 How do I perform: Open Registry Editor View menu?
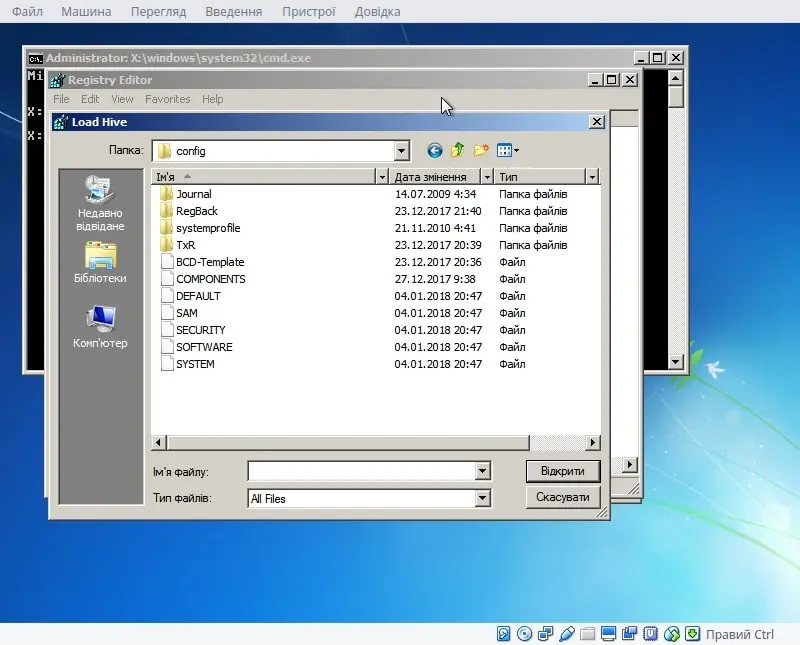click(122, 99)
